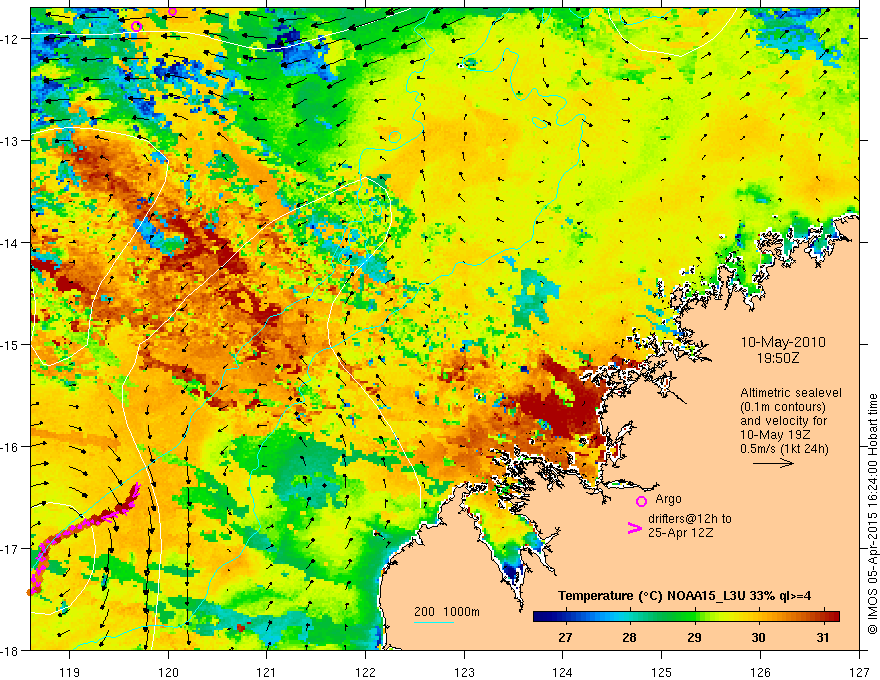880x680 pixels.
Task: Click the 'Temperature (°C) NOAA15_L3U 33% ql>=4' title
Action: 684,596
